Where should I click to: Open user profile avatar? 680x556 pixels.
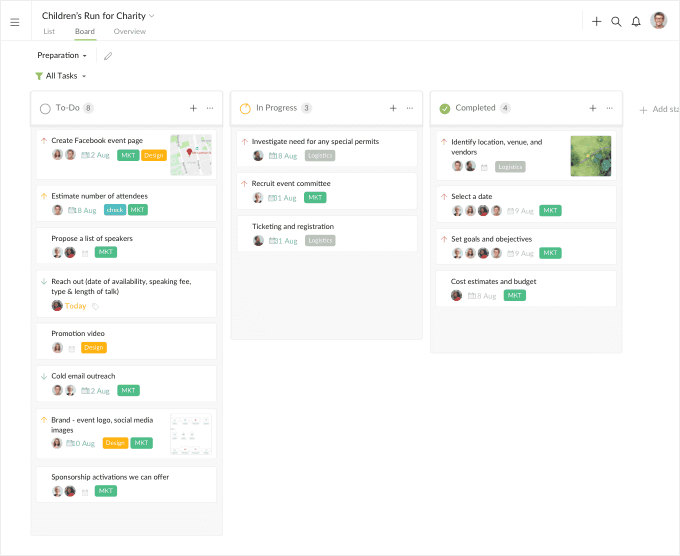658,20
